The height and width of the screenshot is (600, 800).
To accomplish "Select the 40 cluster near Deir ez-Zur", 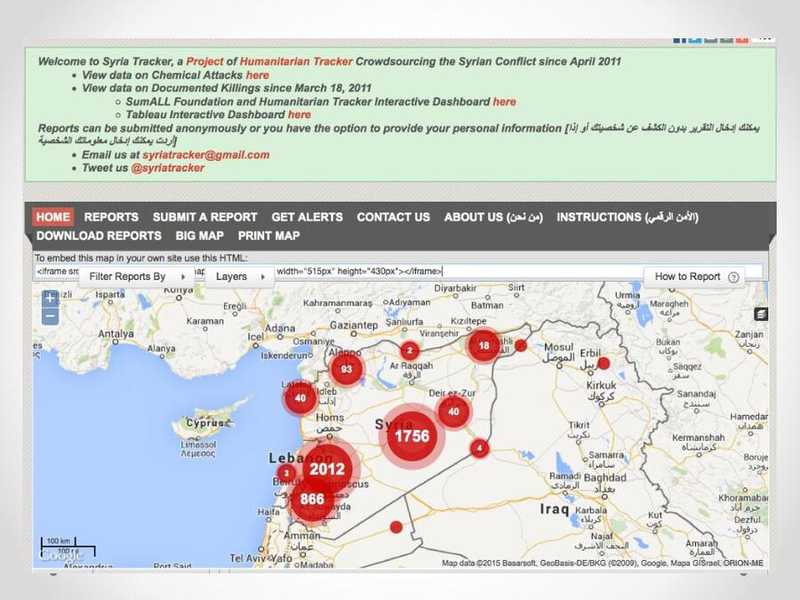I will click(453, 412).
